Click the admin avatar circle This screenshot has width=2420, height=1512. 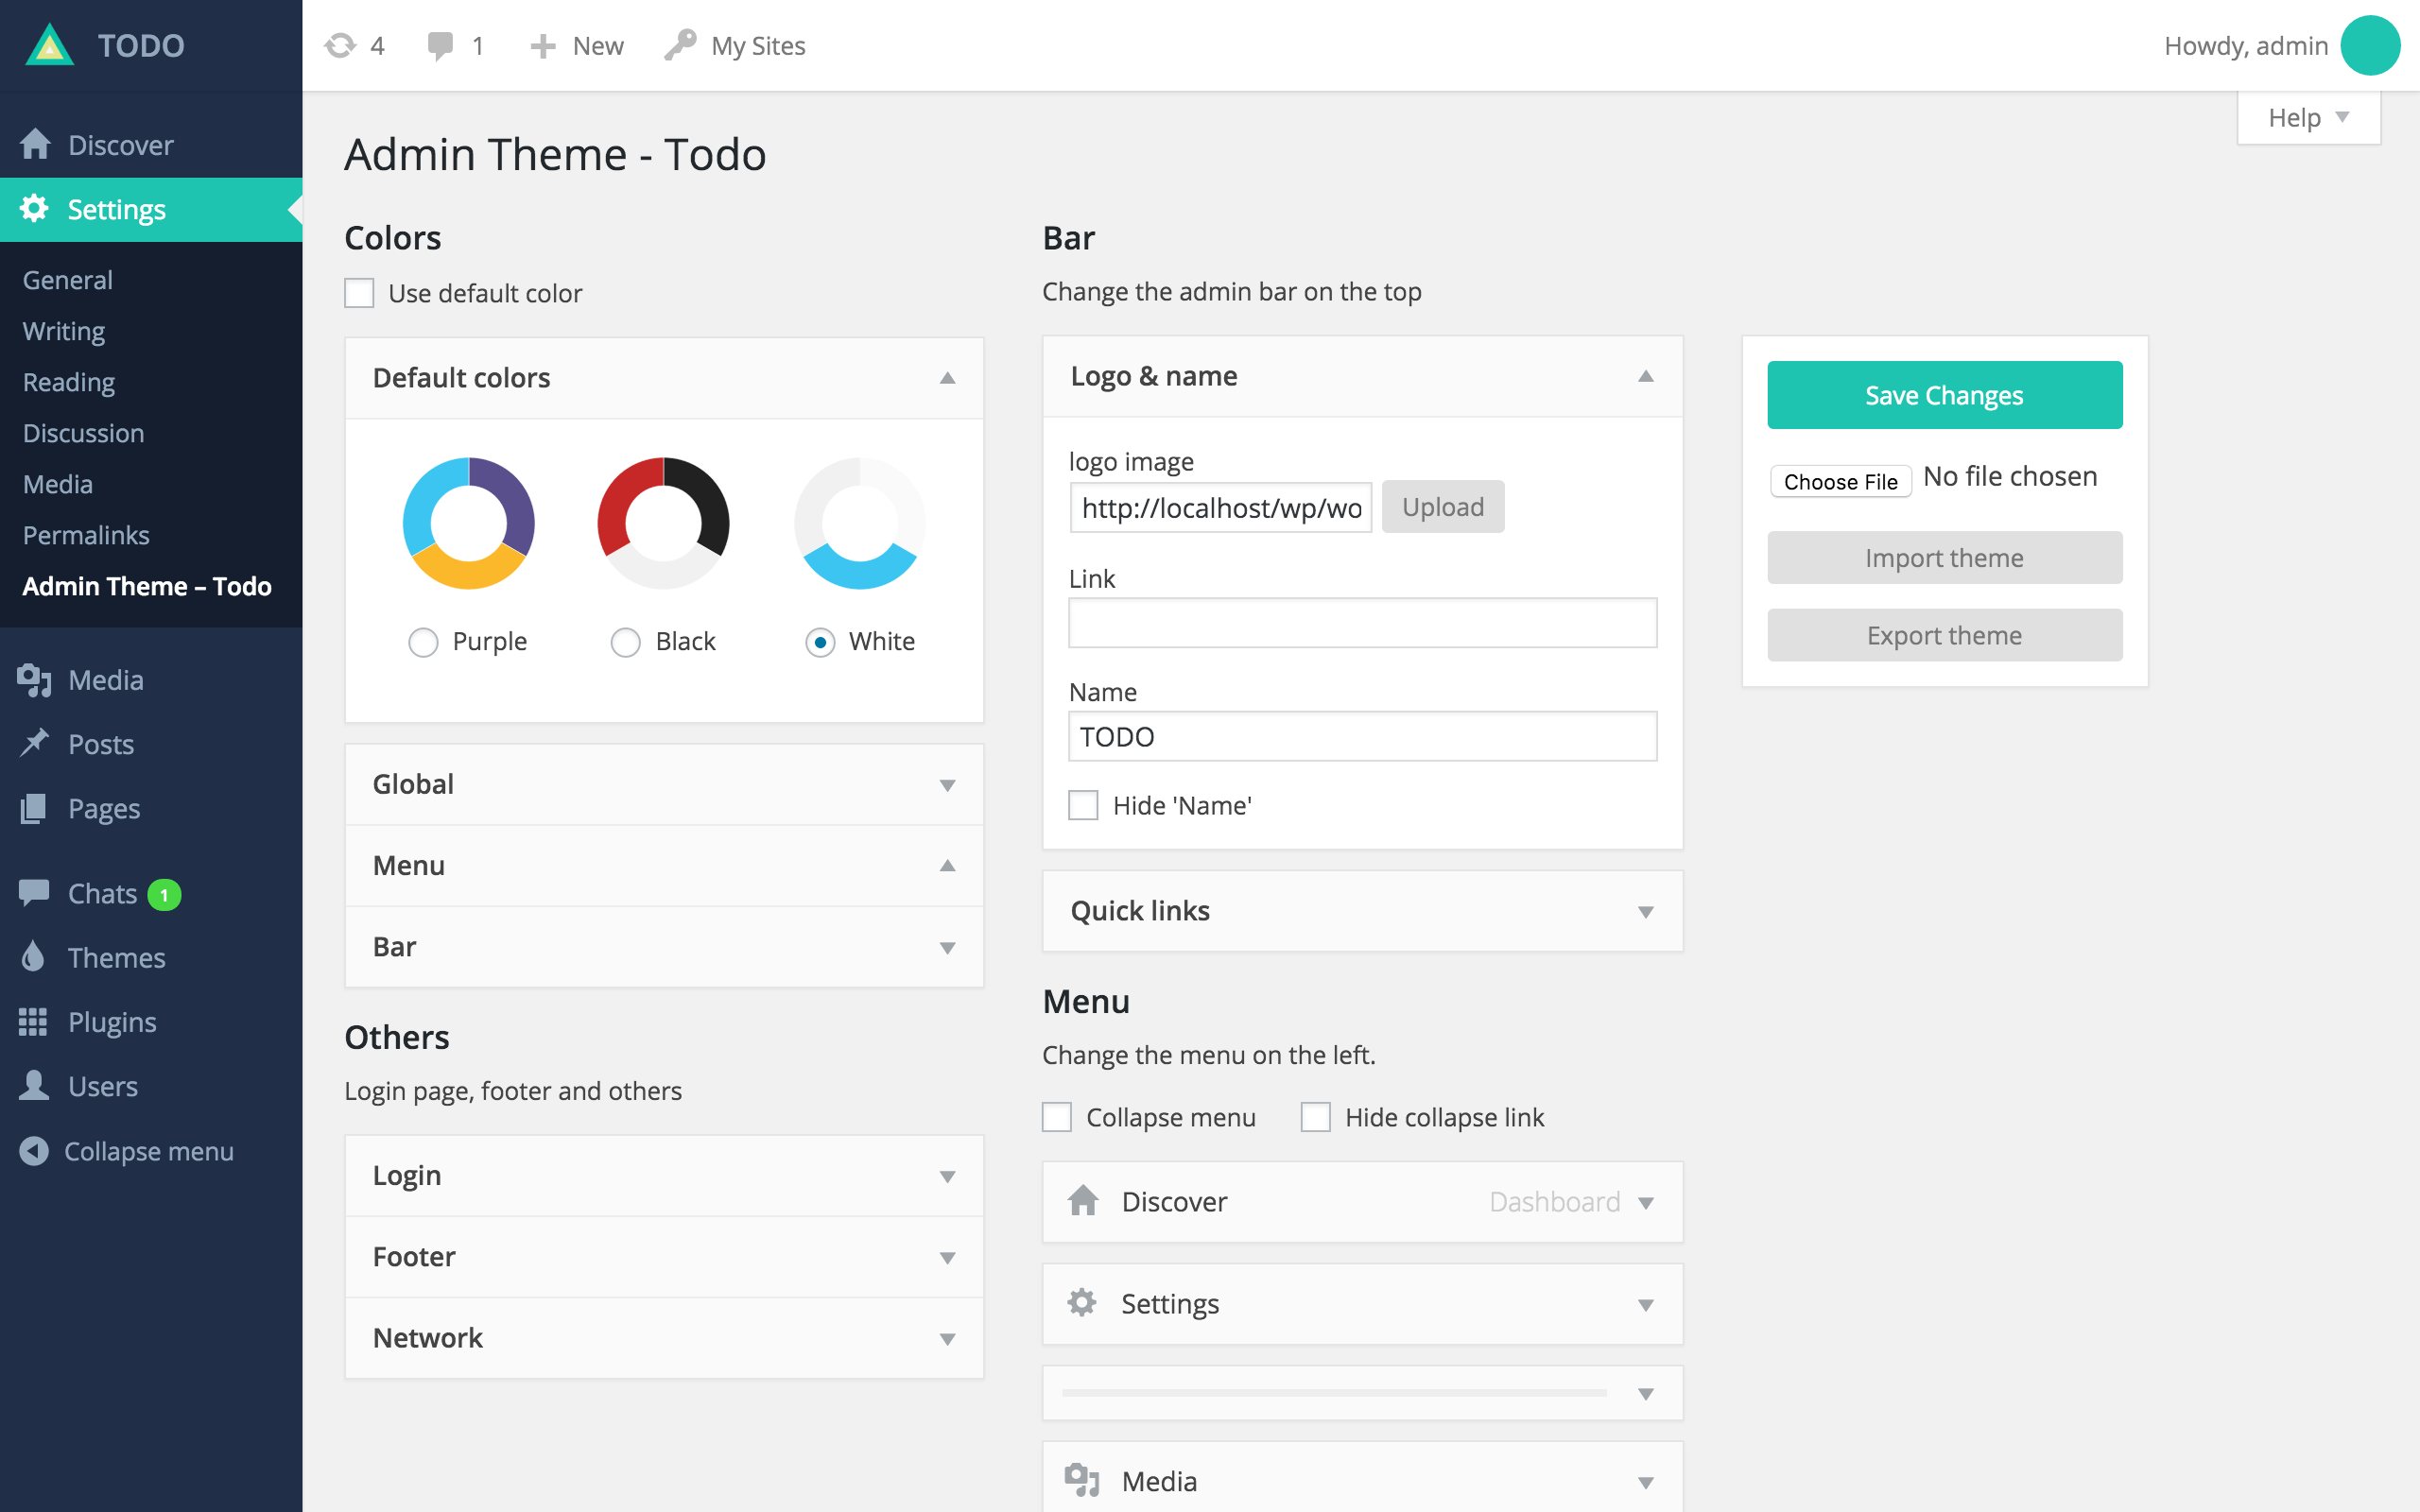pyautogui.click(x=2369, y=46)
